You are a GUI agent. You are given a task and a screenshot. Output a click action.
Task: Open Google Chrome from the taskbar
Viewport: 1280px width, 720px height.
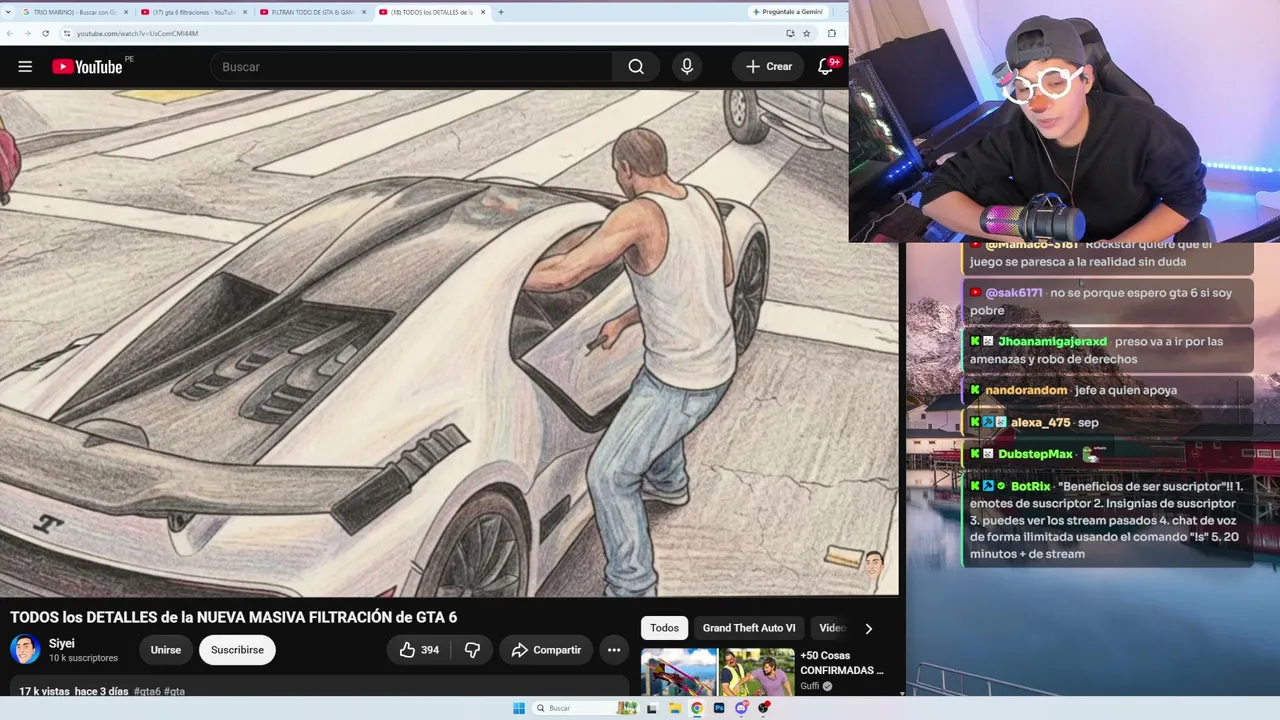[x=697, y=708]
